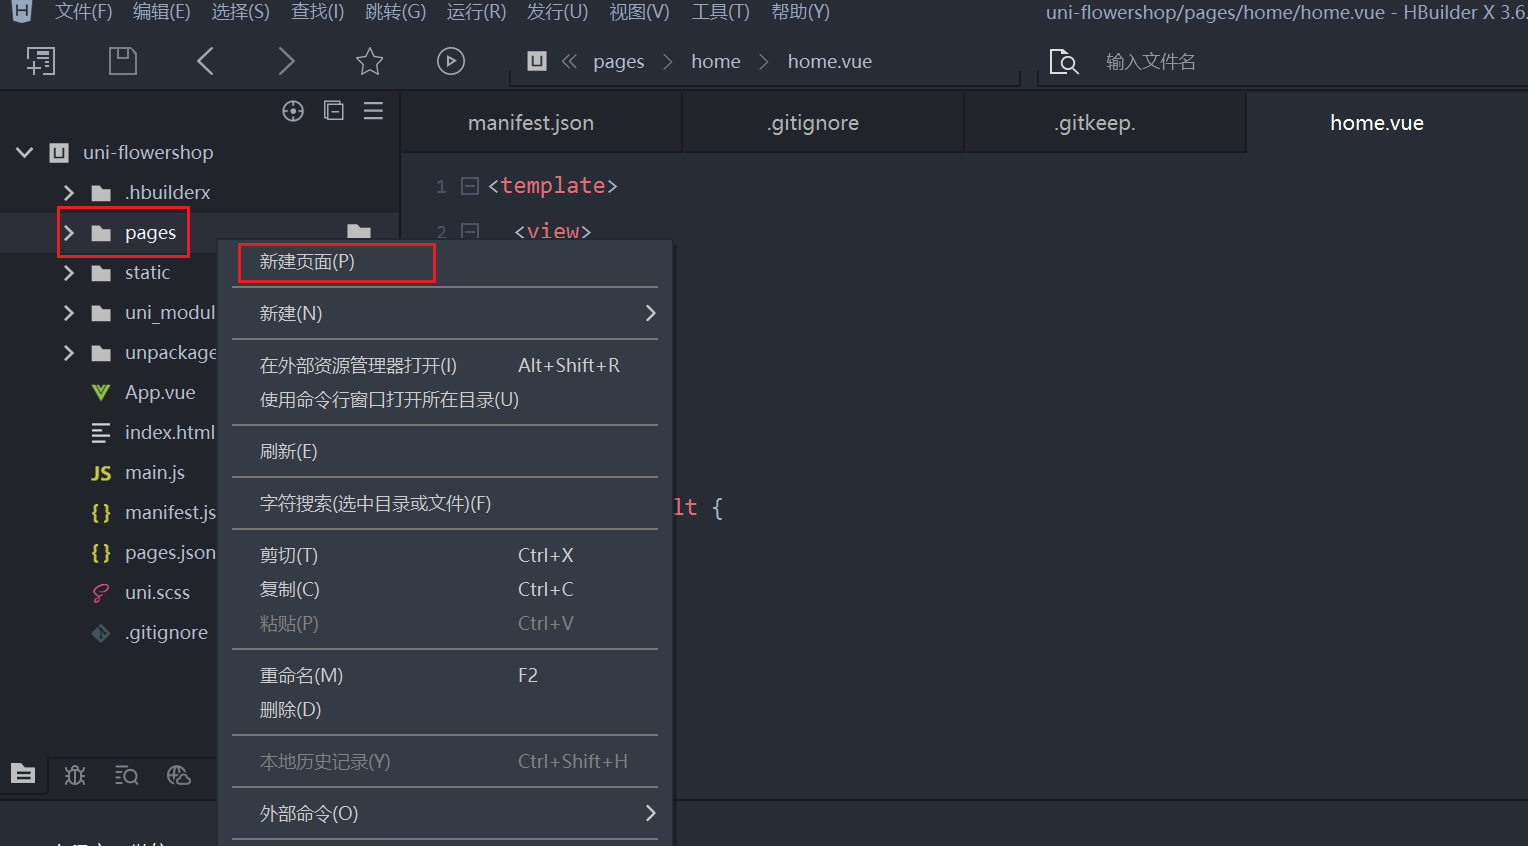Open the 运行(R) menu
The width and height of the screenshot is (1528, 846).
476,12
